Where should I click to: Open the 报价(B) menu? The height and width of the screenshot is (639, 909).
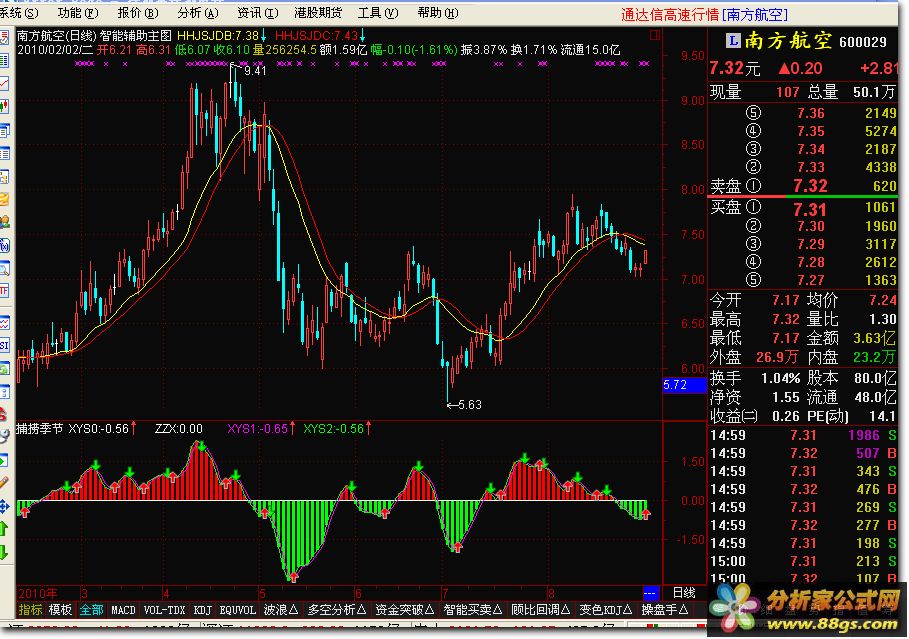click(137, 13)
